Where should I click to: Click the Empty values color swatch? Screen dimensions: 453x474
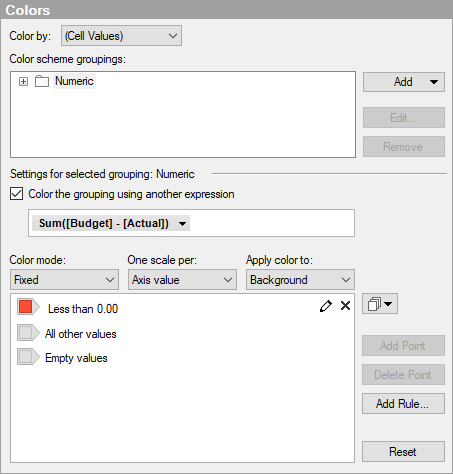26,357
